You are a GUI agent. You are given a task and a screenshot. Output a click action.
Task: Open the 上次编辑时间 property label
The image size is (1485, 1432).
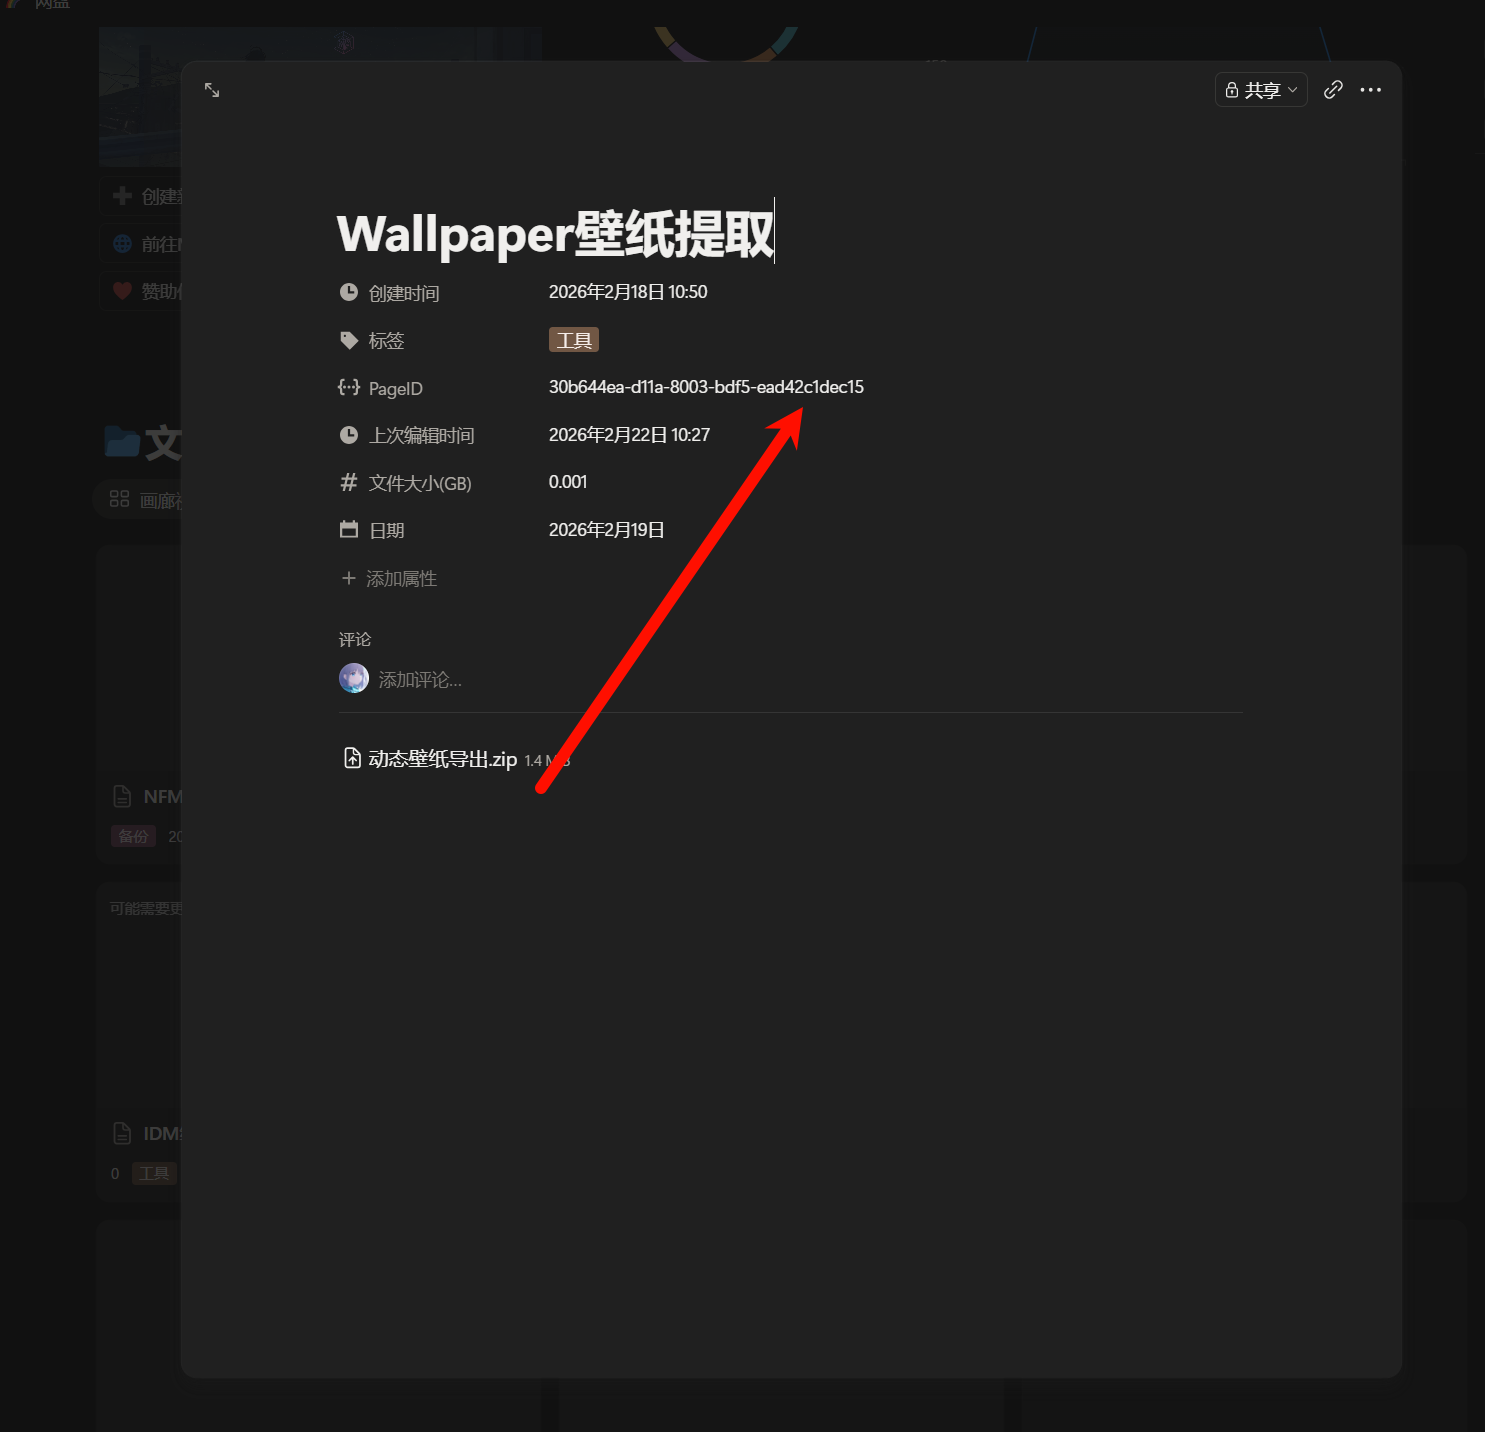421,436
